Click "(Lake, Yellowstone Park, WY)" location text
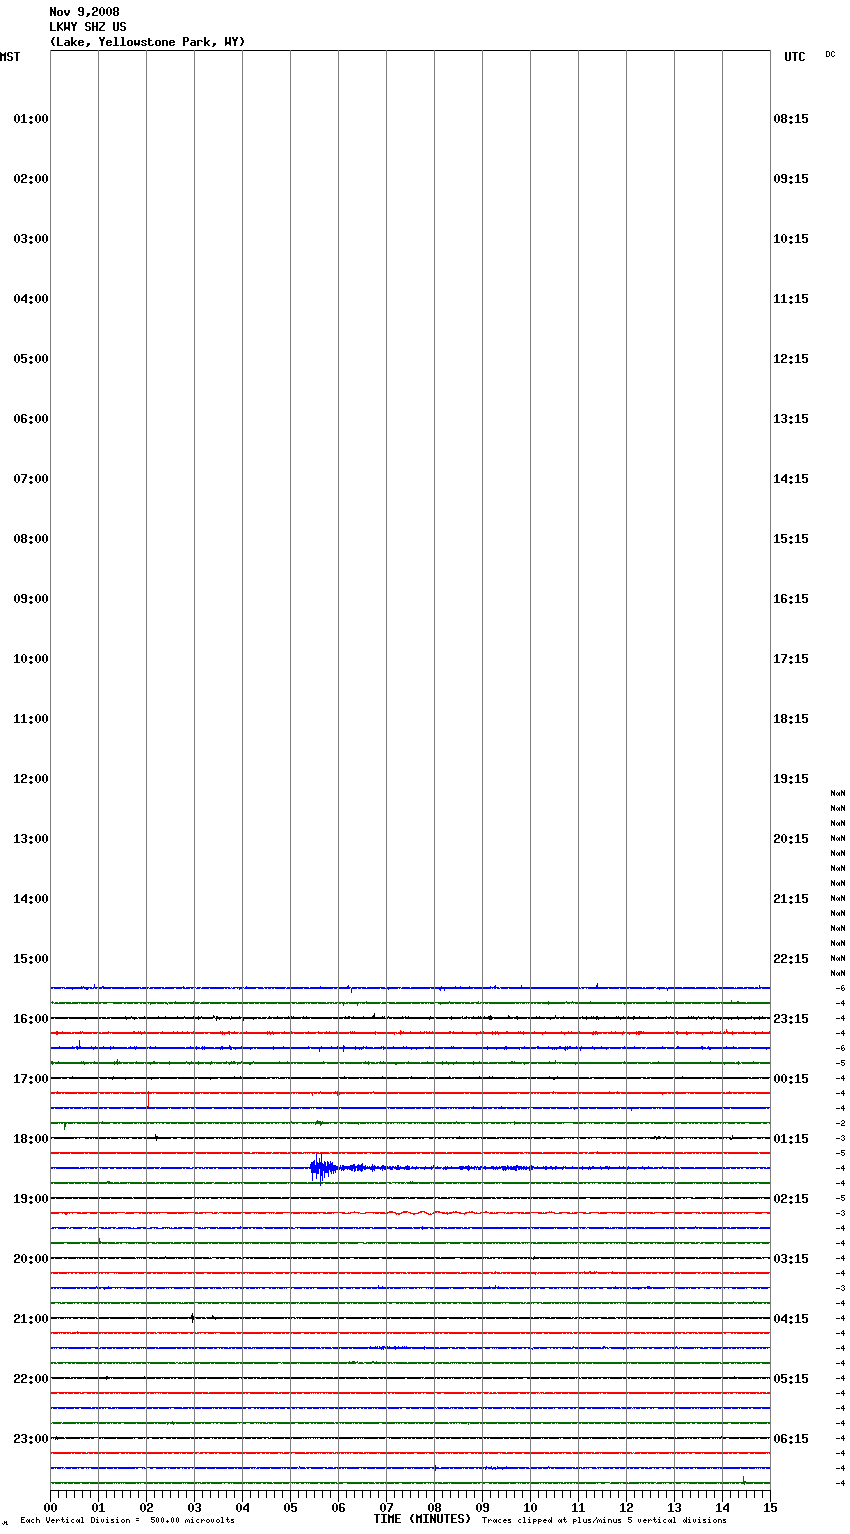Screen dimensions: 850x1534 (147, 42)
